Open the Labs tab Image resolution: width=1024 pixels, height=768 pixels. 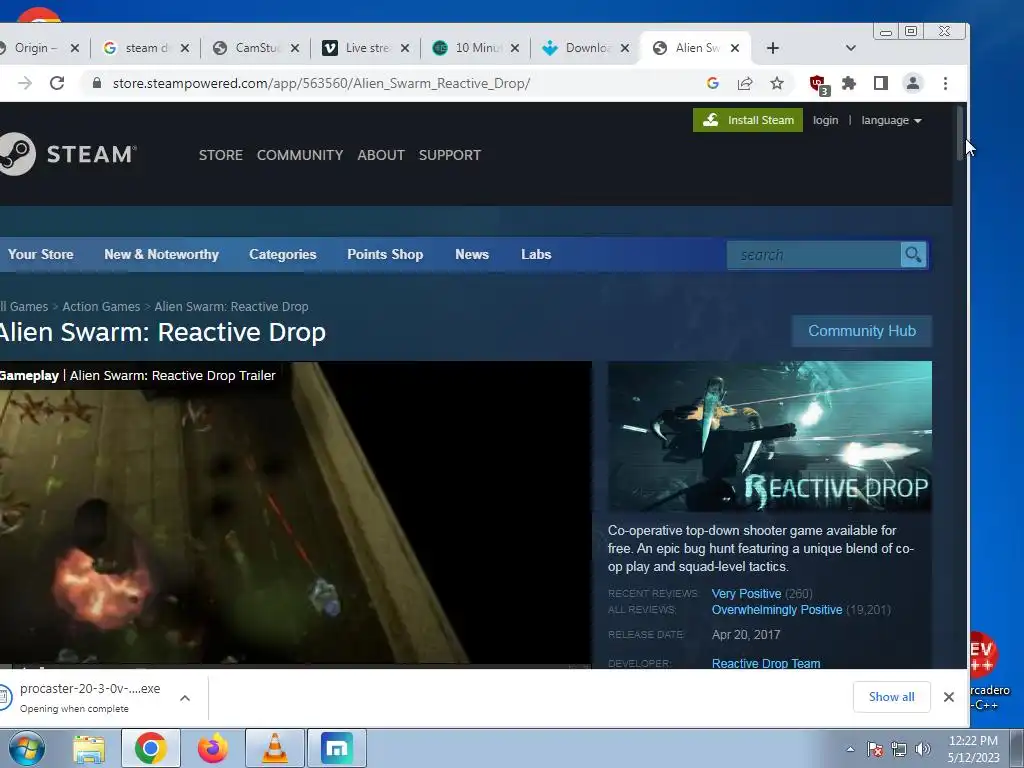tap(536, 254)
